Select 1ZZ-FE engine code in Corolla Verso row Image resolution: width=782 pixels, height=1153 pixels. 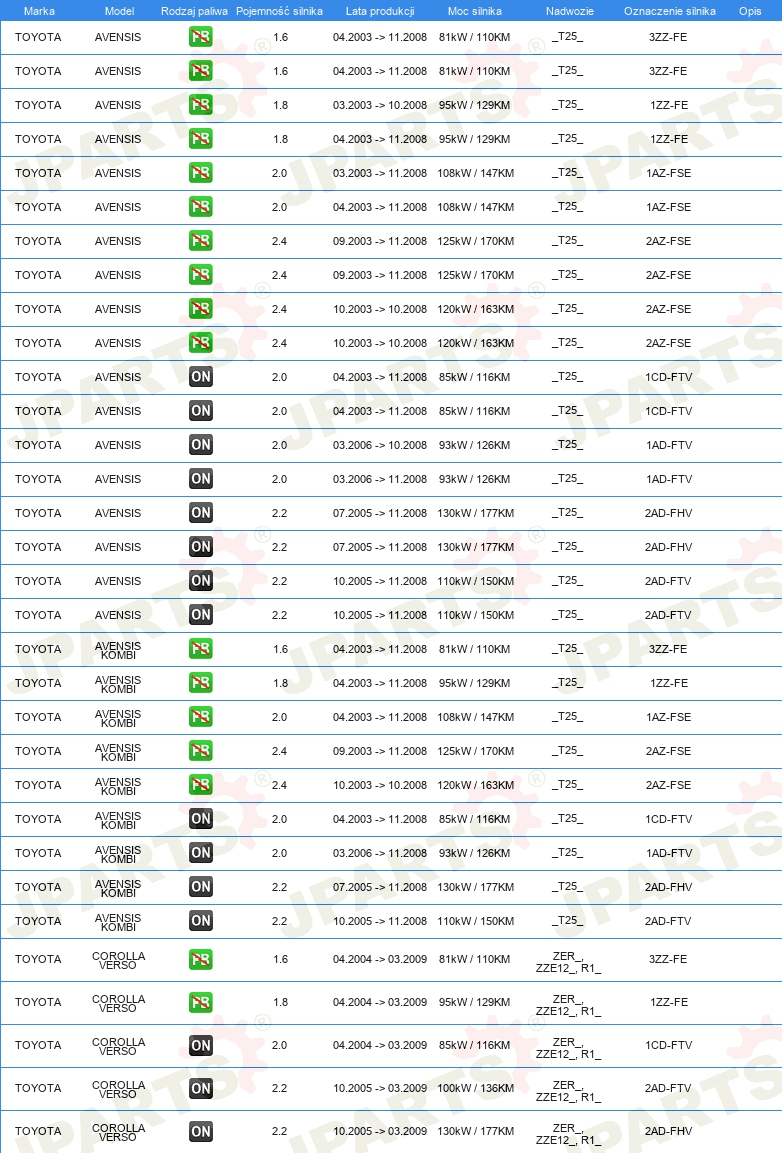pos(669,1002)
